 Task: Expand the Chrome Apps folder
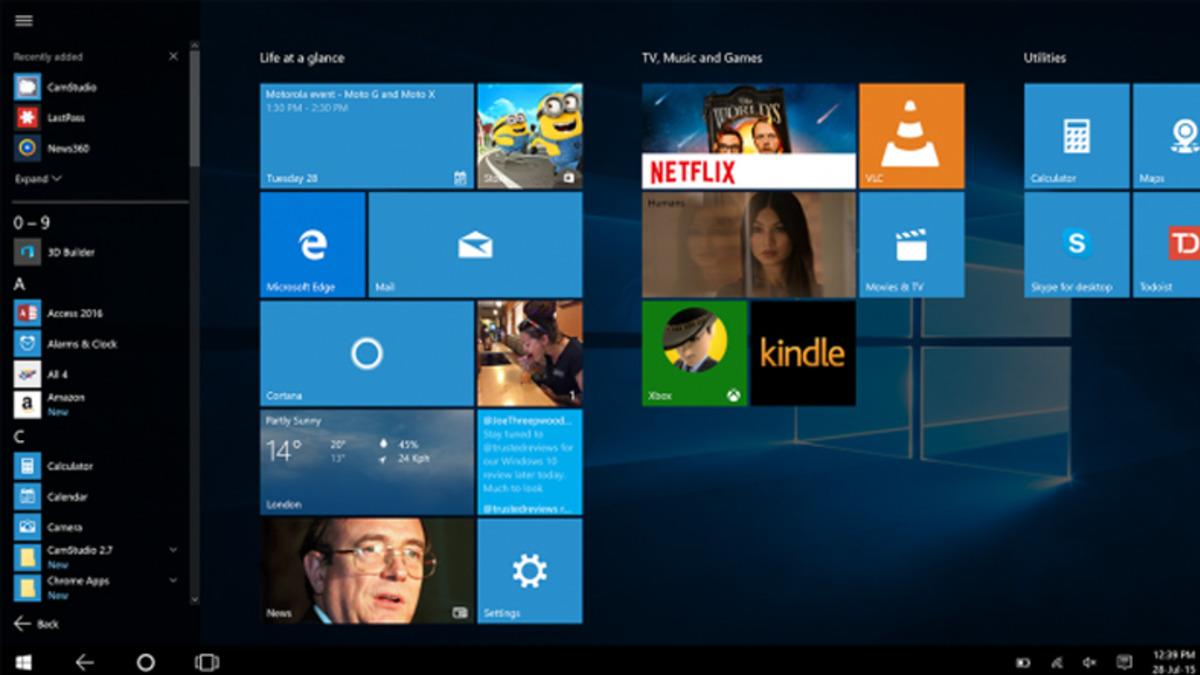coord(173,580)
